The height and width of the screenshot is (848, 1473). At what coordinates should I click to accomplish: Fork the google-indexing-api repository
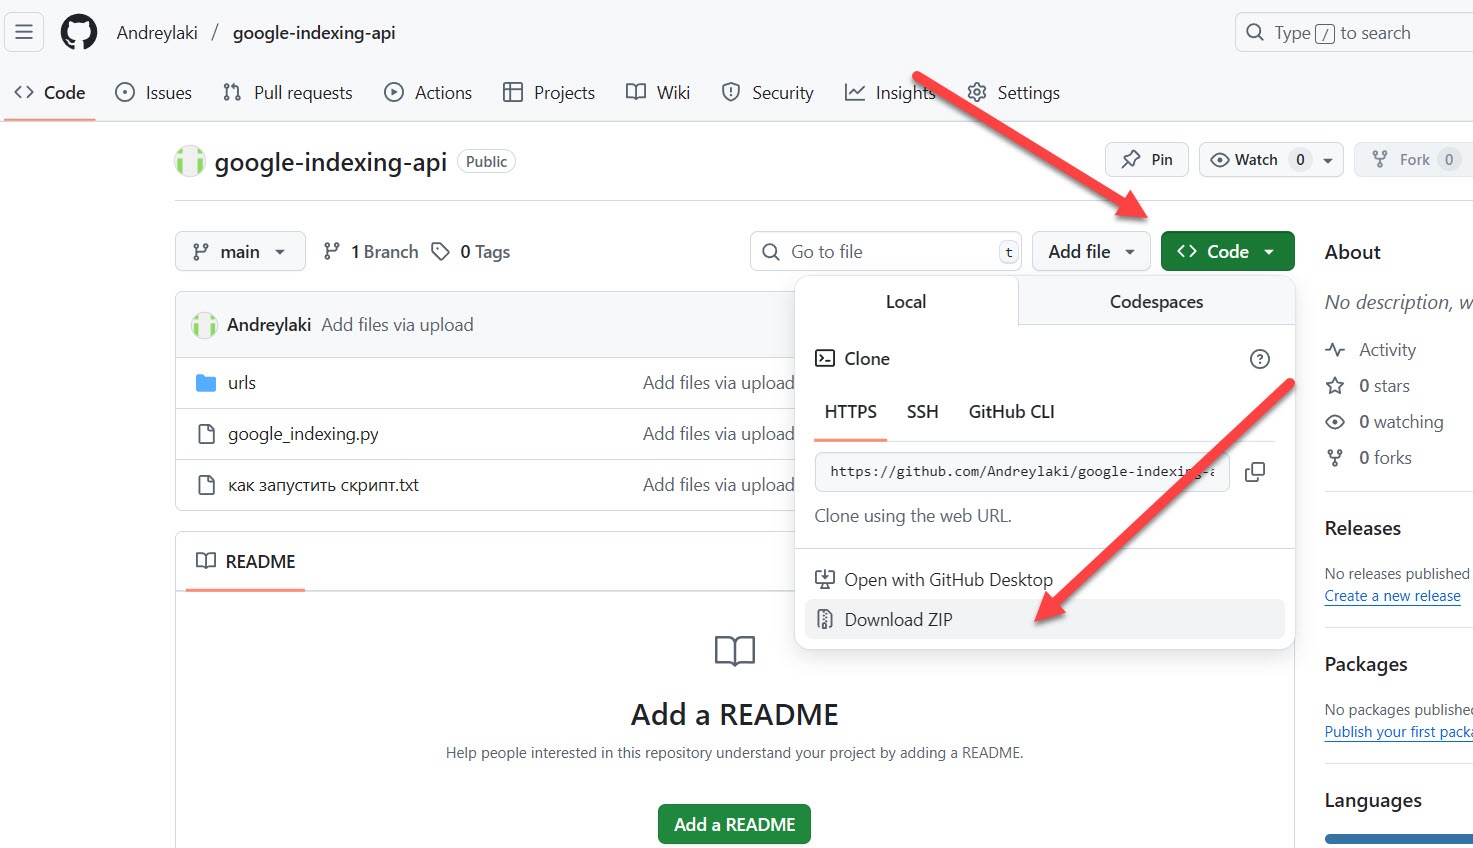tap(1413, 160)
